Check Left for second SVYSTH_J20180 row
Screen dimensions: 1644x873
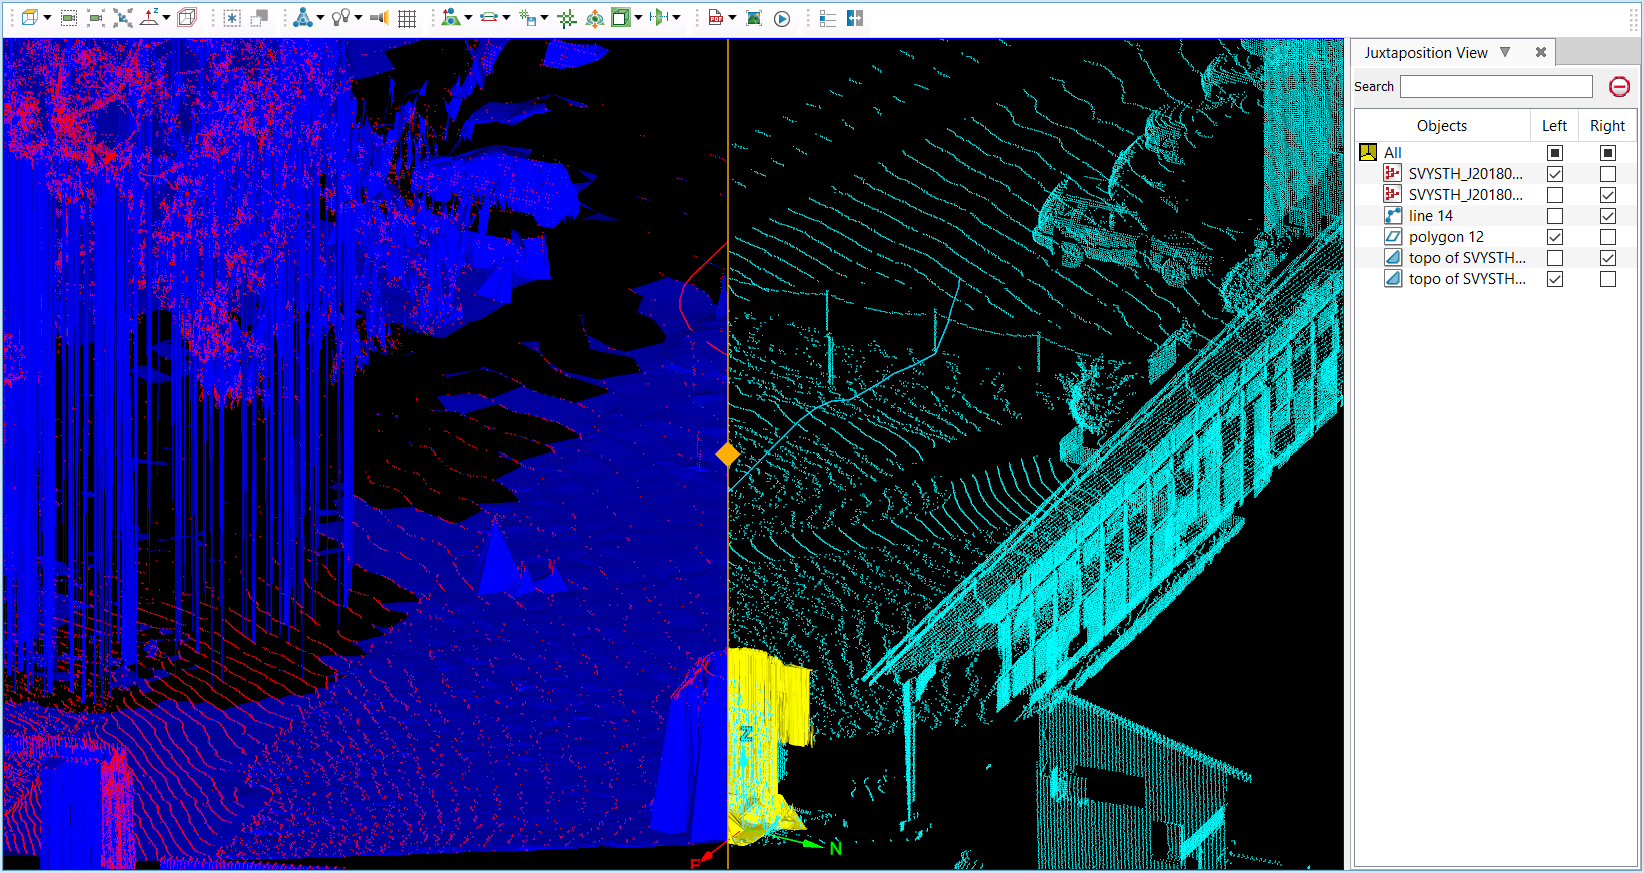point(1555,195)
